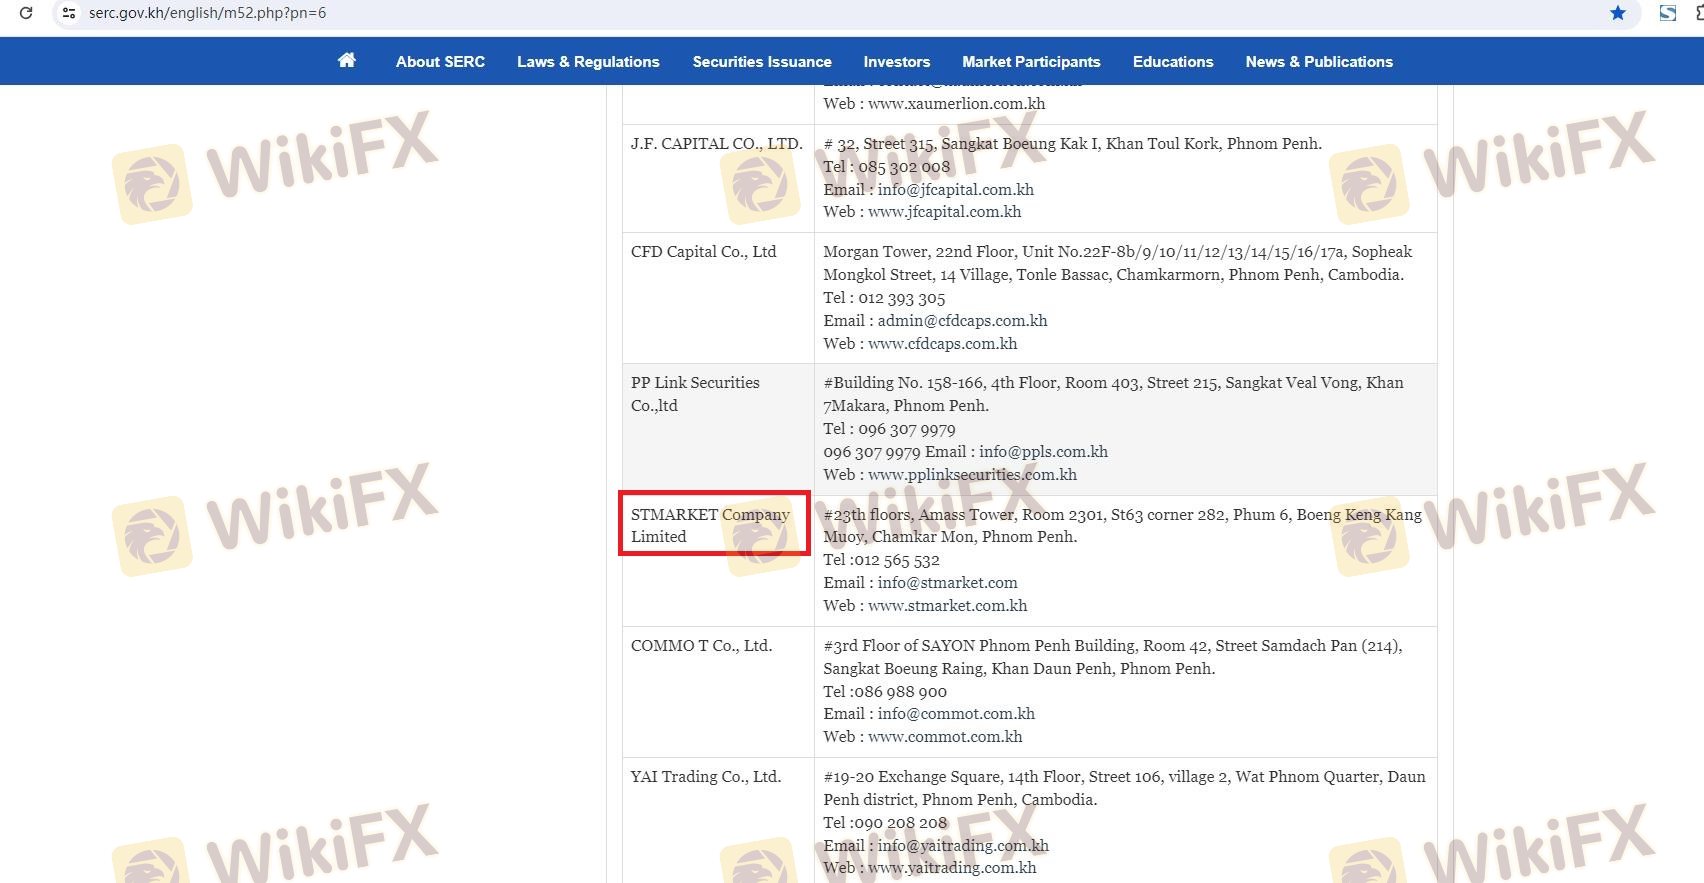The width and height of the screenshot is (1704, 883).
Task: Select the PP Link Securities Co.,ltd name
Action: point(695,394)
